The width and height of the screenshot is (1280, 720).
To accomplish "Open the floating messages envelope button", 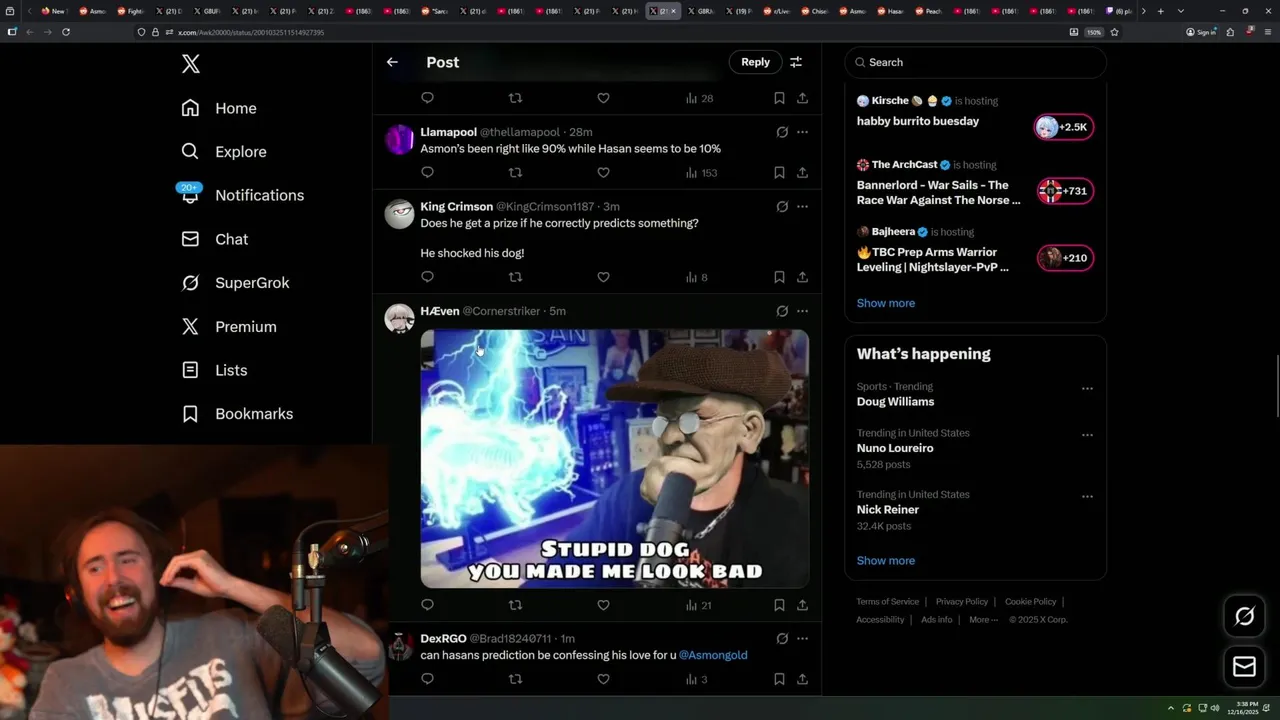I will coord(1244,667).
